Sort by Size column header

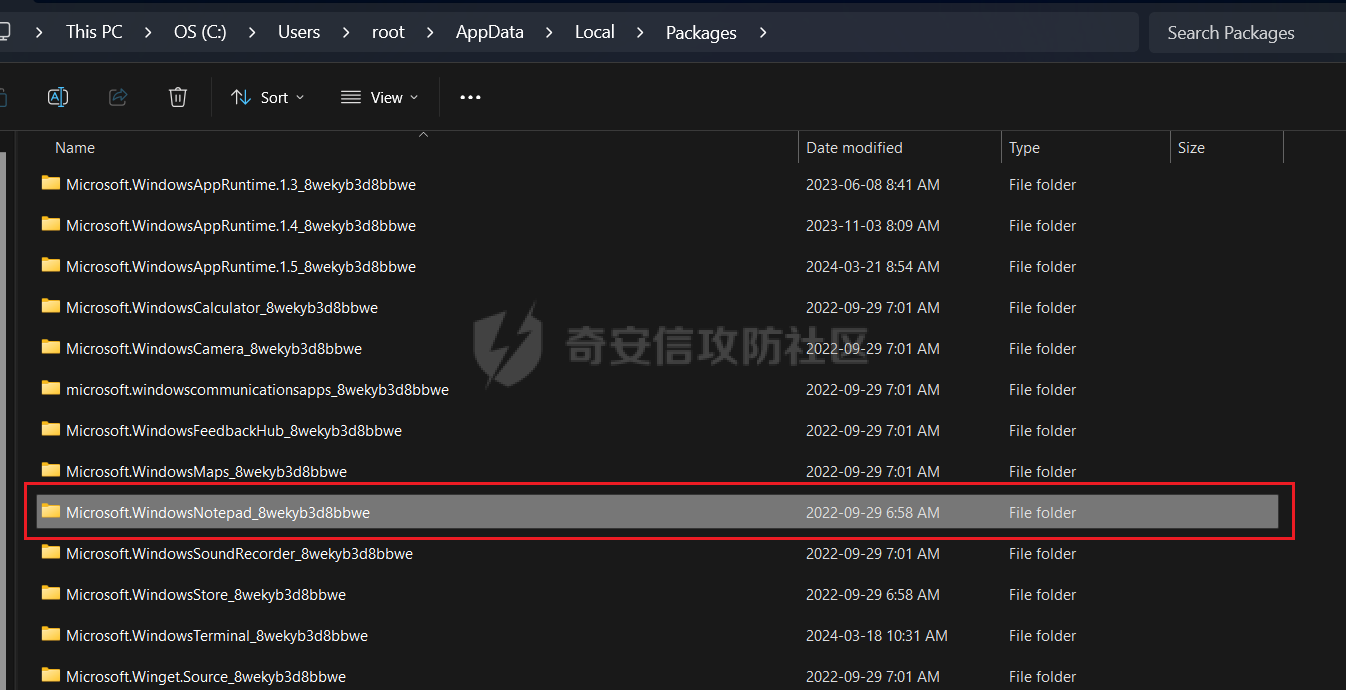pyautogui.click(x=1191, y=147)
